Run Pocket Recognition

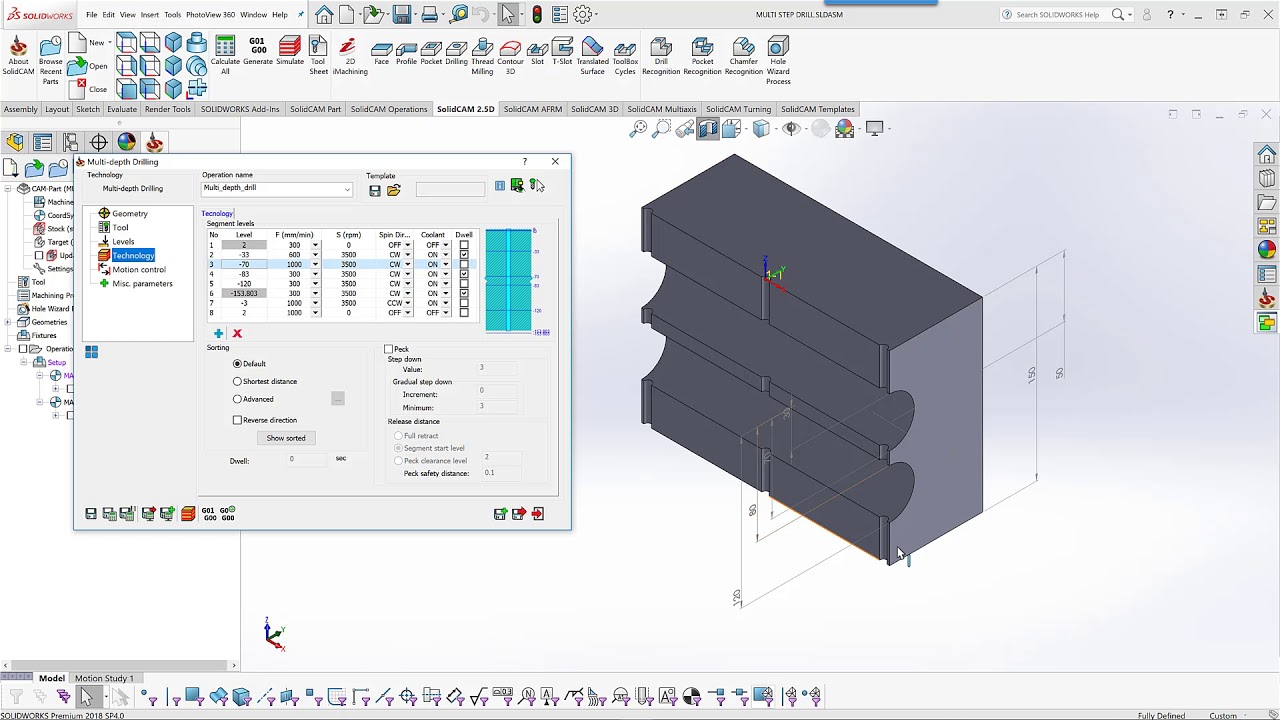tap(702, 55)
